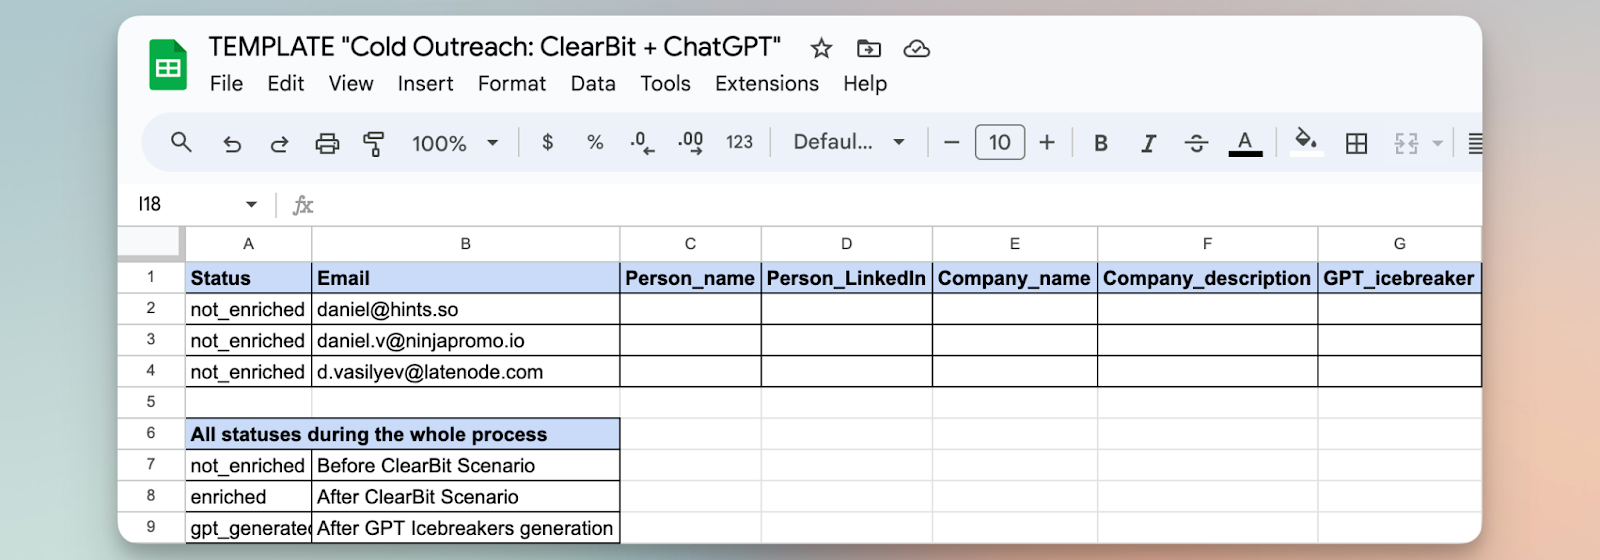
Task: Open the search menus magnifier
Action: pyautogui.click(x=181, y=142)
